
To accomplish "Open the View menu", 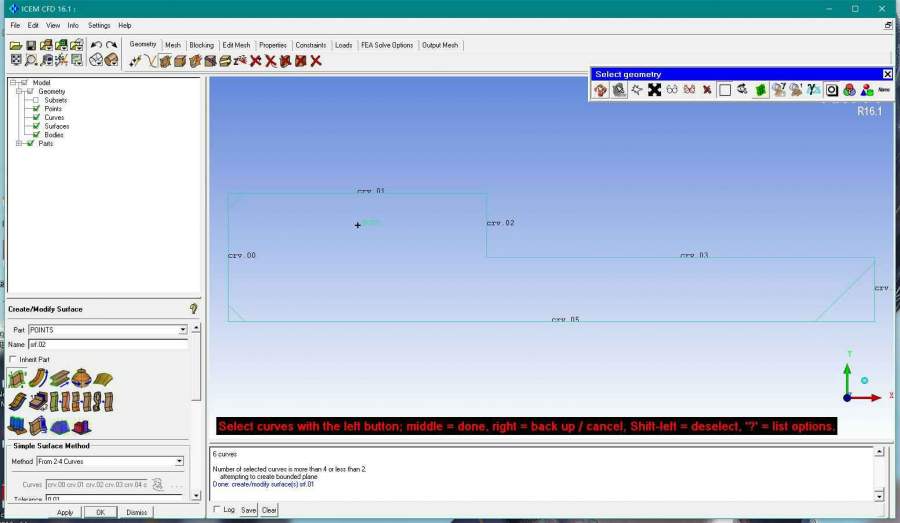I will pos(53,25).
